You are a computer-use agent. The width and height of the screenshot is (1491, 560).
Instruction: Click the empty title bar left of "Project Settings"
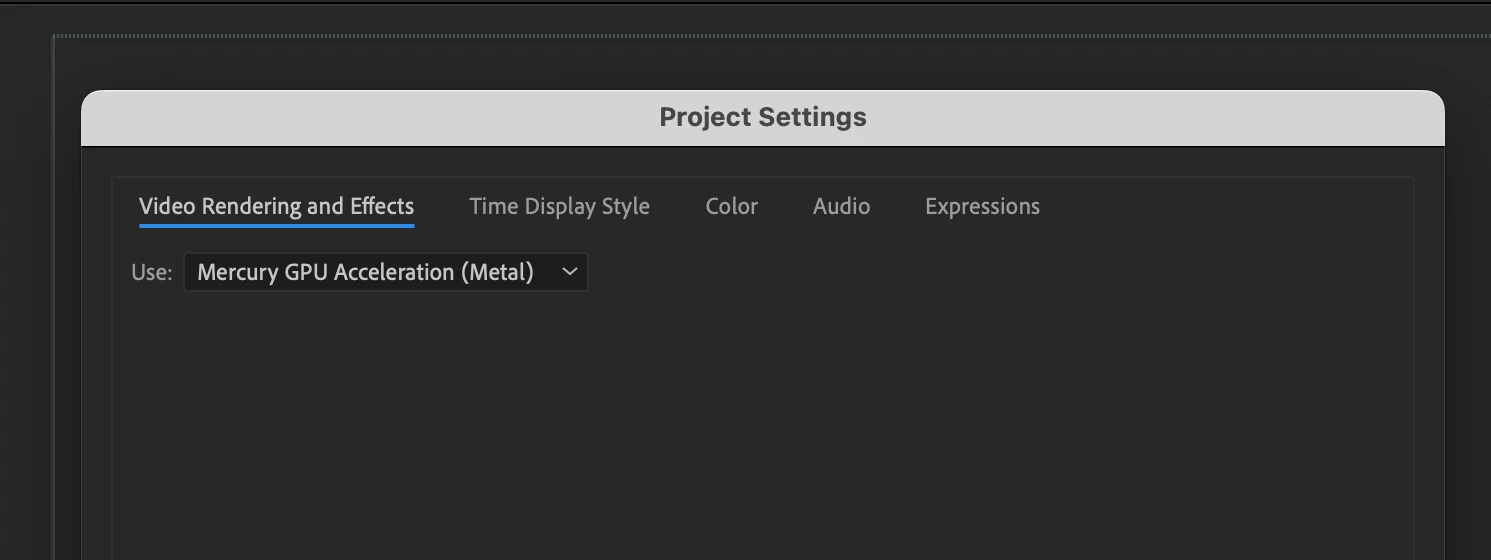pyautogui.click(x=370, y=118)
